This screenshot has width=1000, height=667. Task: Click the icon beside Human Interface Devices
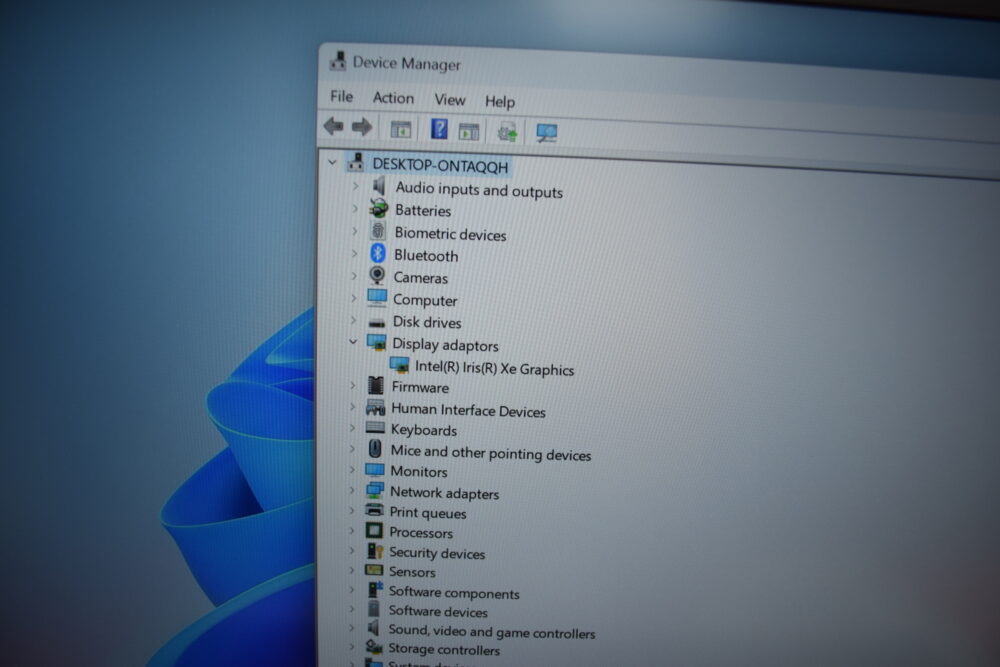pyautogui.click(x=375, y=407)
